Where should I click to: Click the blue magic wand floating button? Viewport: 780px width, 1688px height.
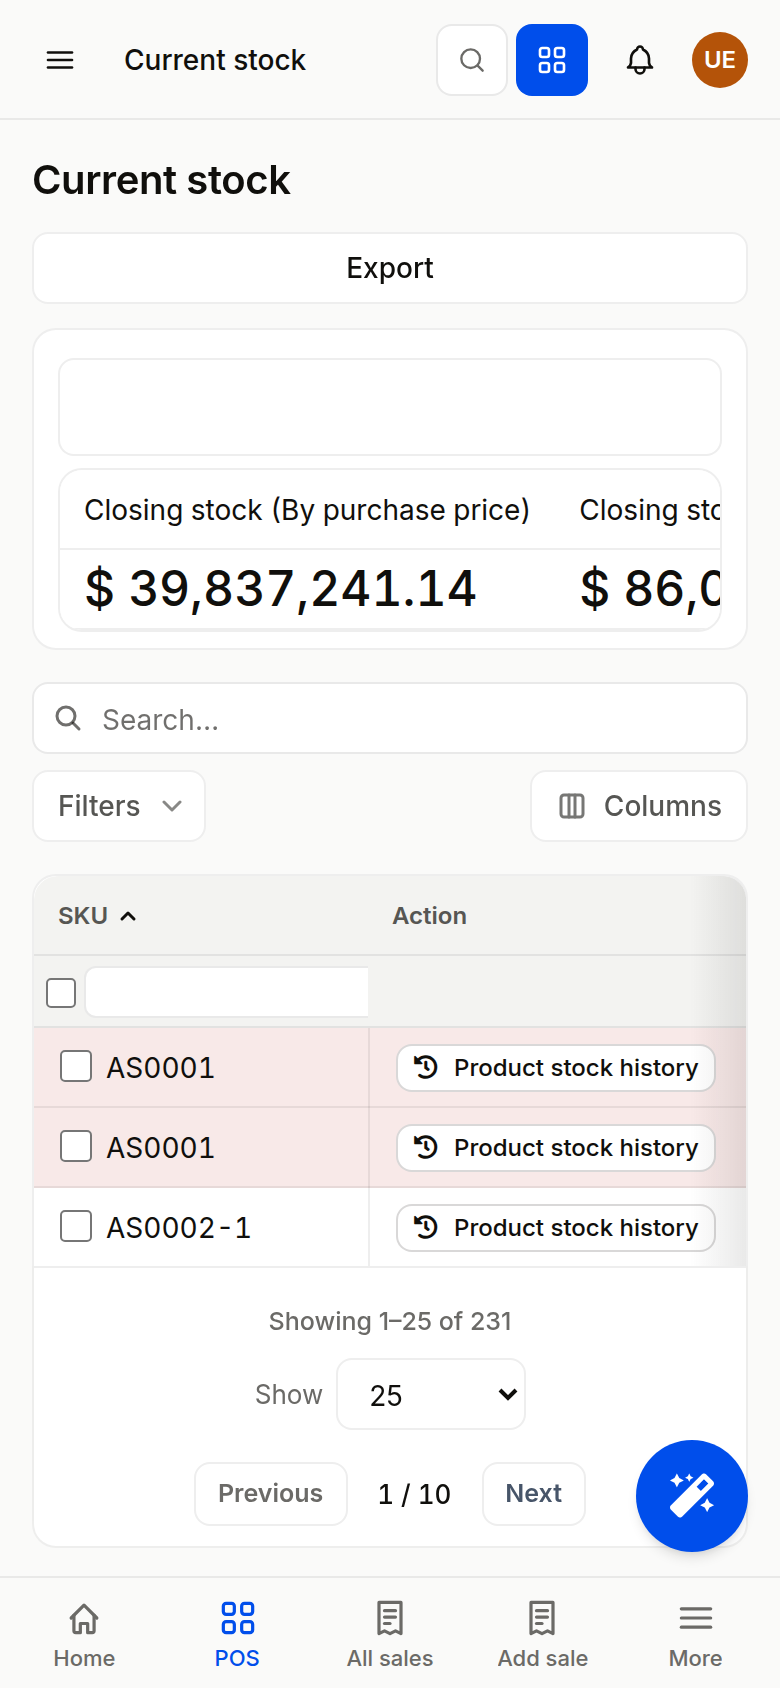click(x=692, y=1496)
